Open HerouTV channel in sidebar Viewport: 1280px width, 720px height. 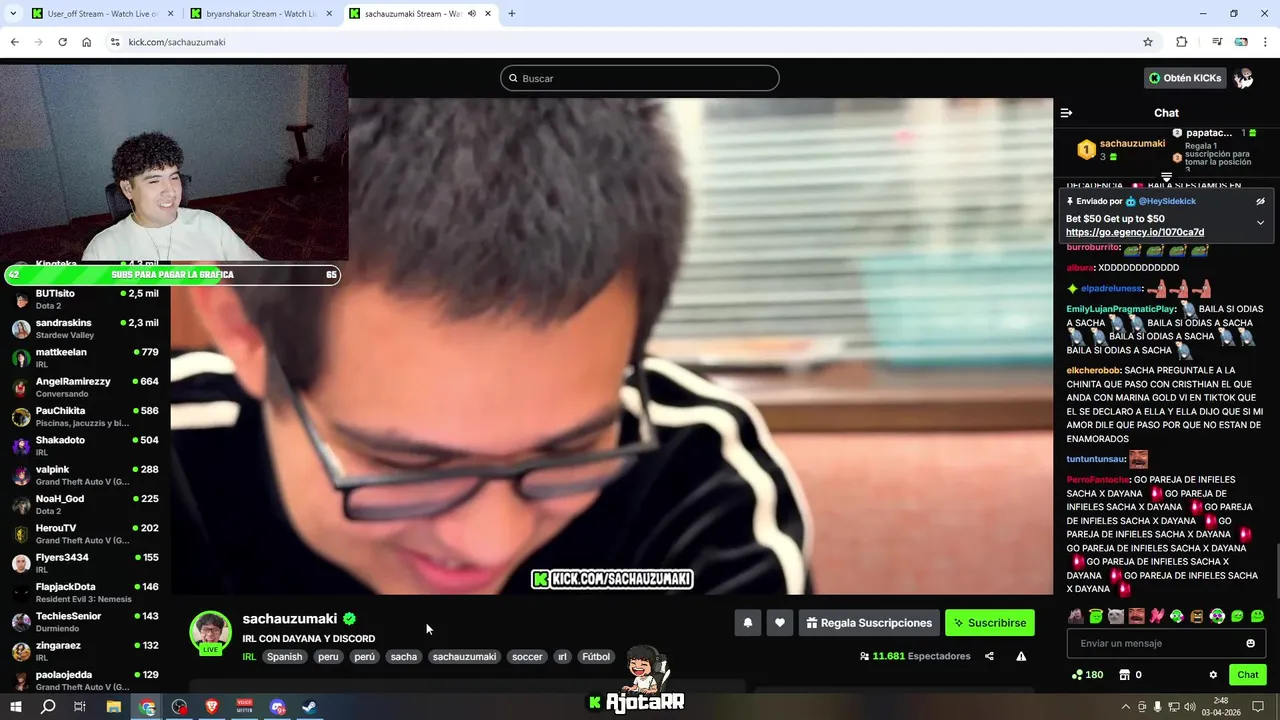(x=85, y=534)
